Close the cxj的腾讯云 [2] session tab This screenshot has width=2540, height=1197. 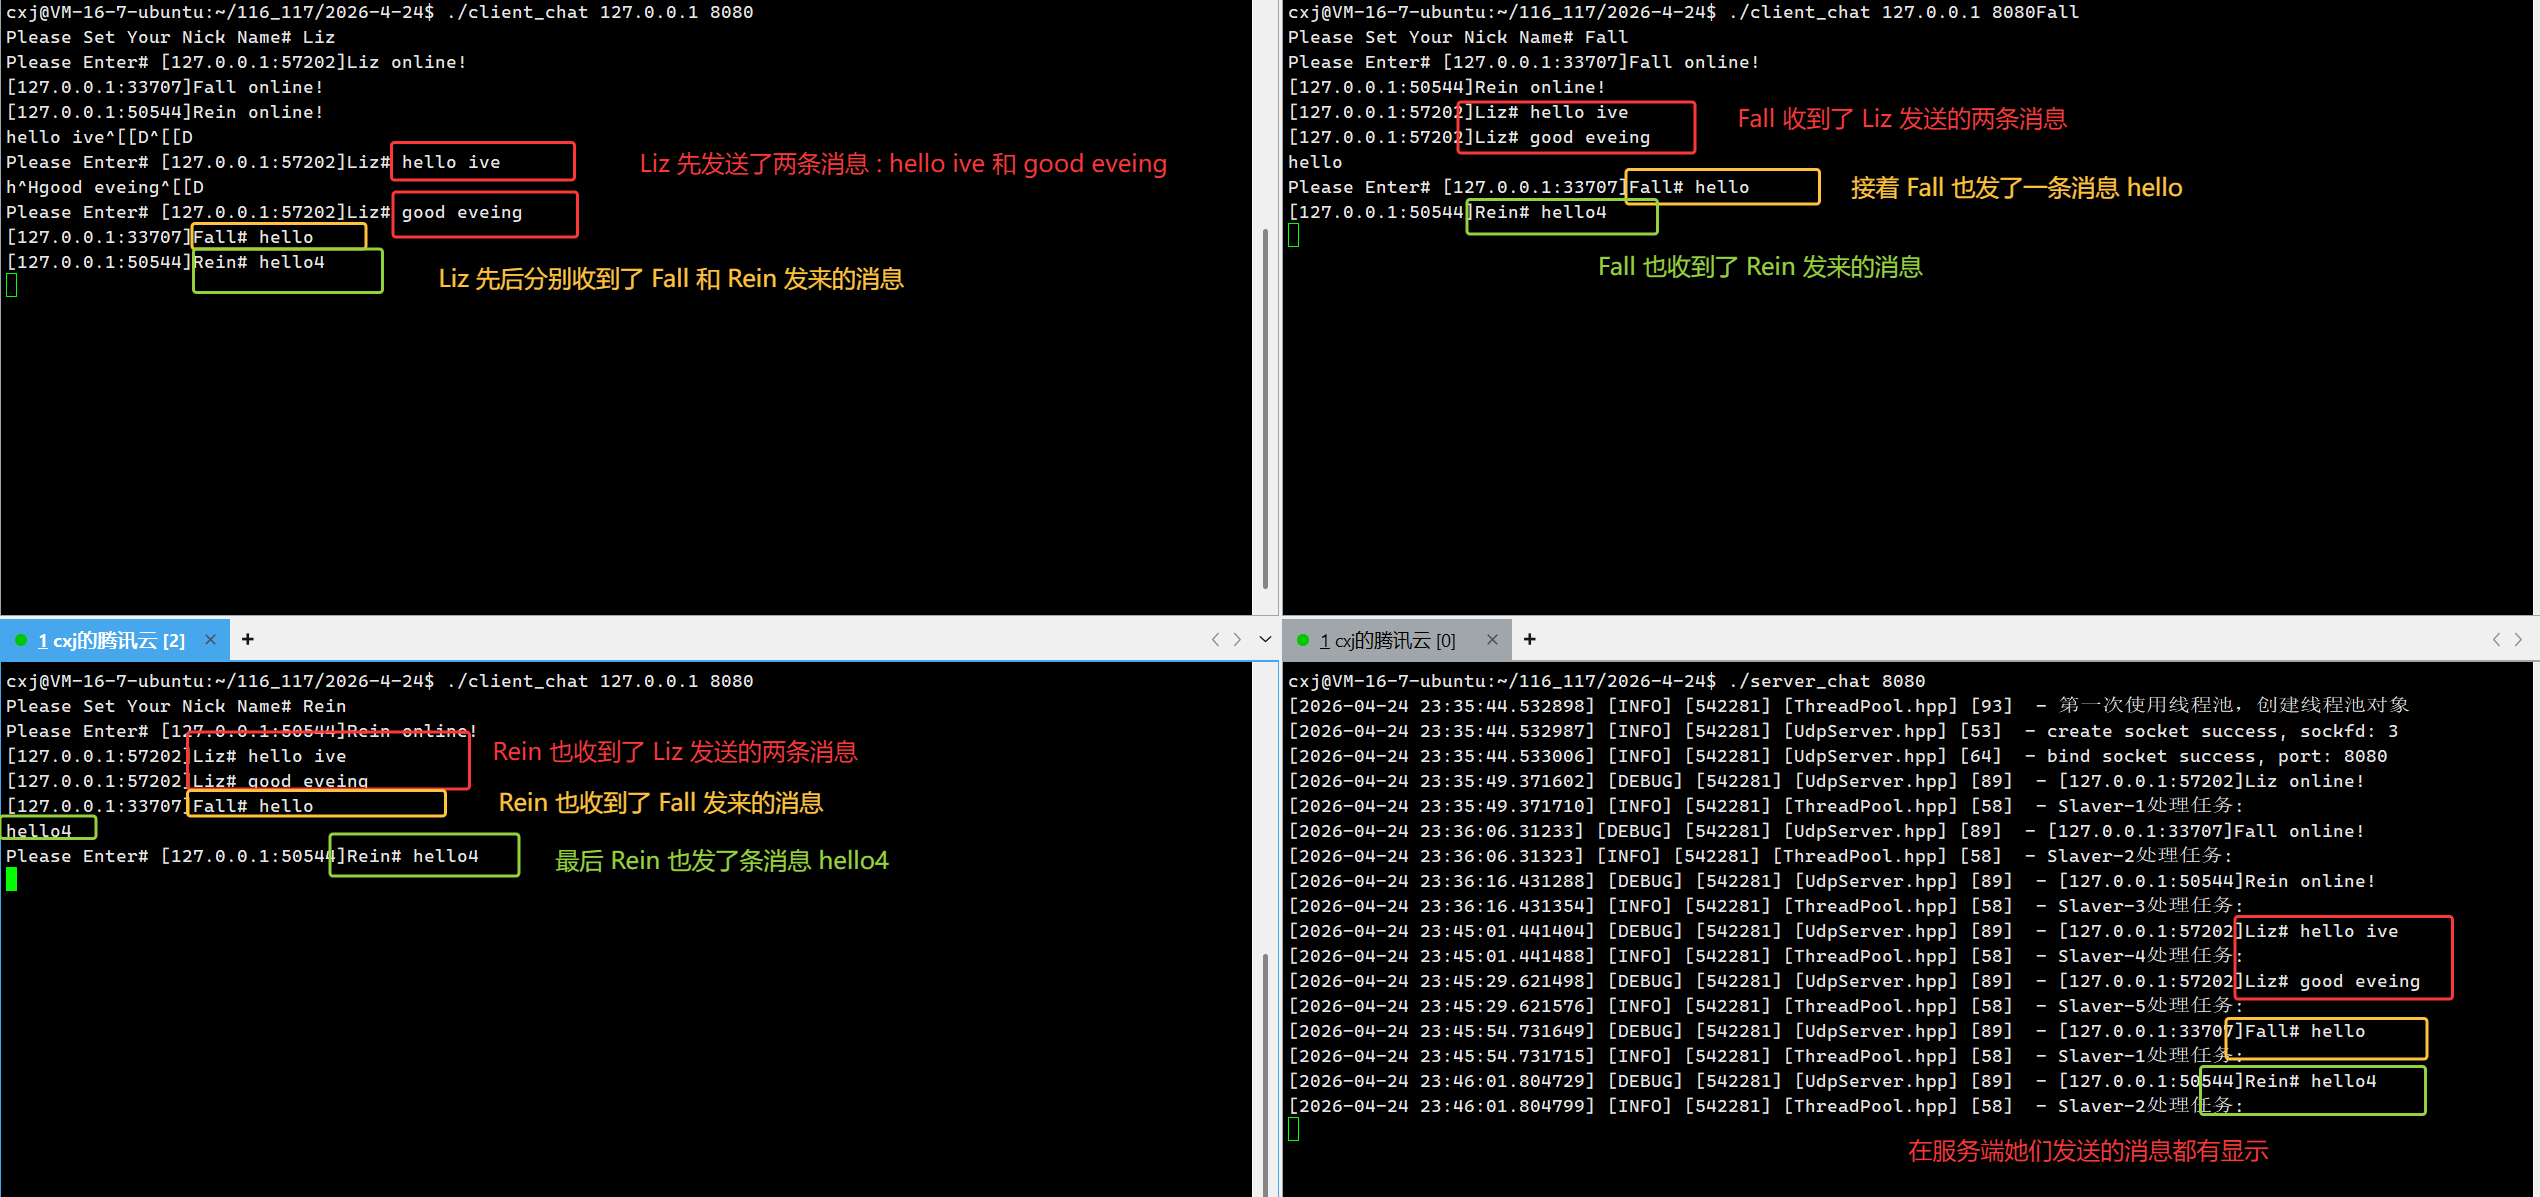point(210,640)
